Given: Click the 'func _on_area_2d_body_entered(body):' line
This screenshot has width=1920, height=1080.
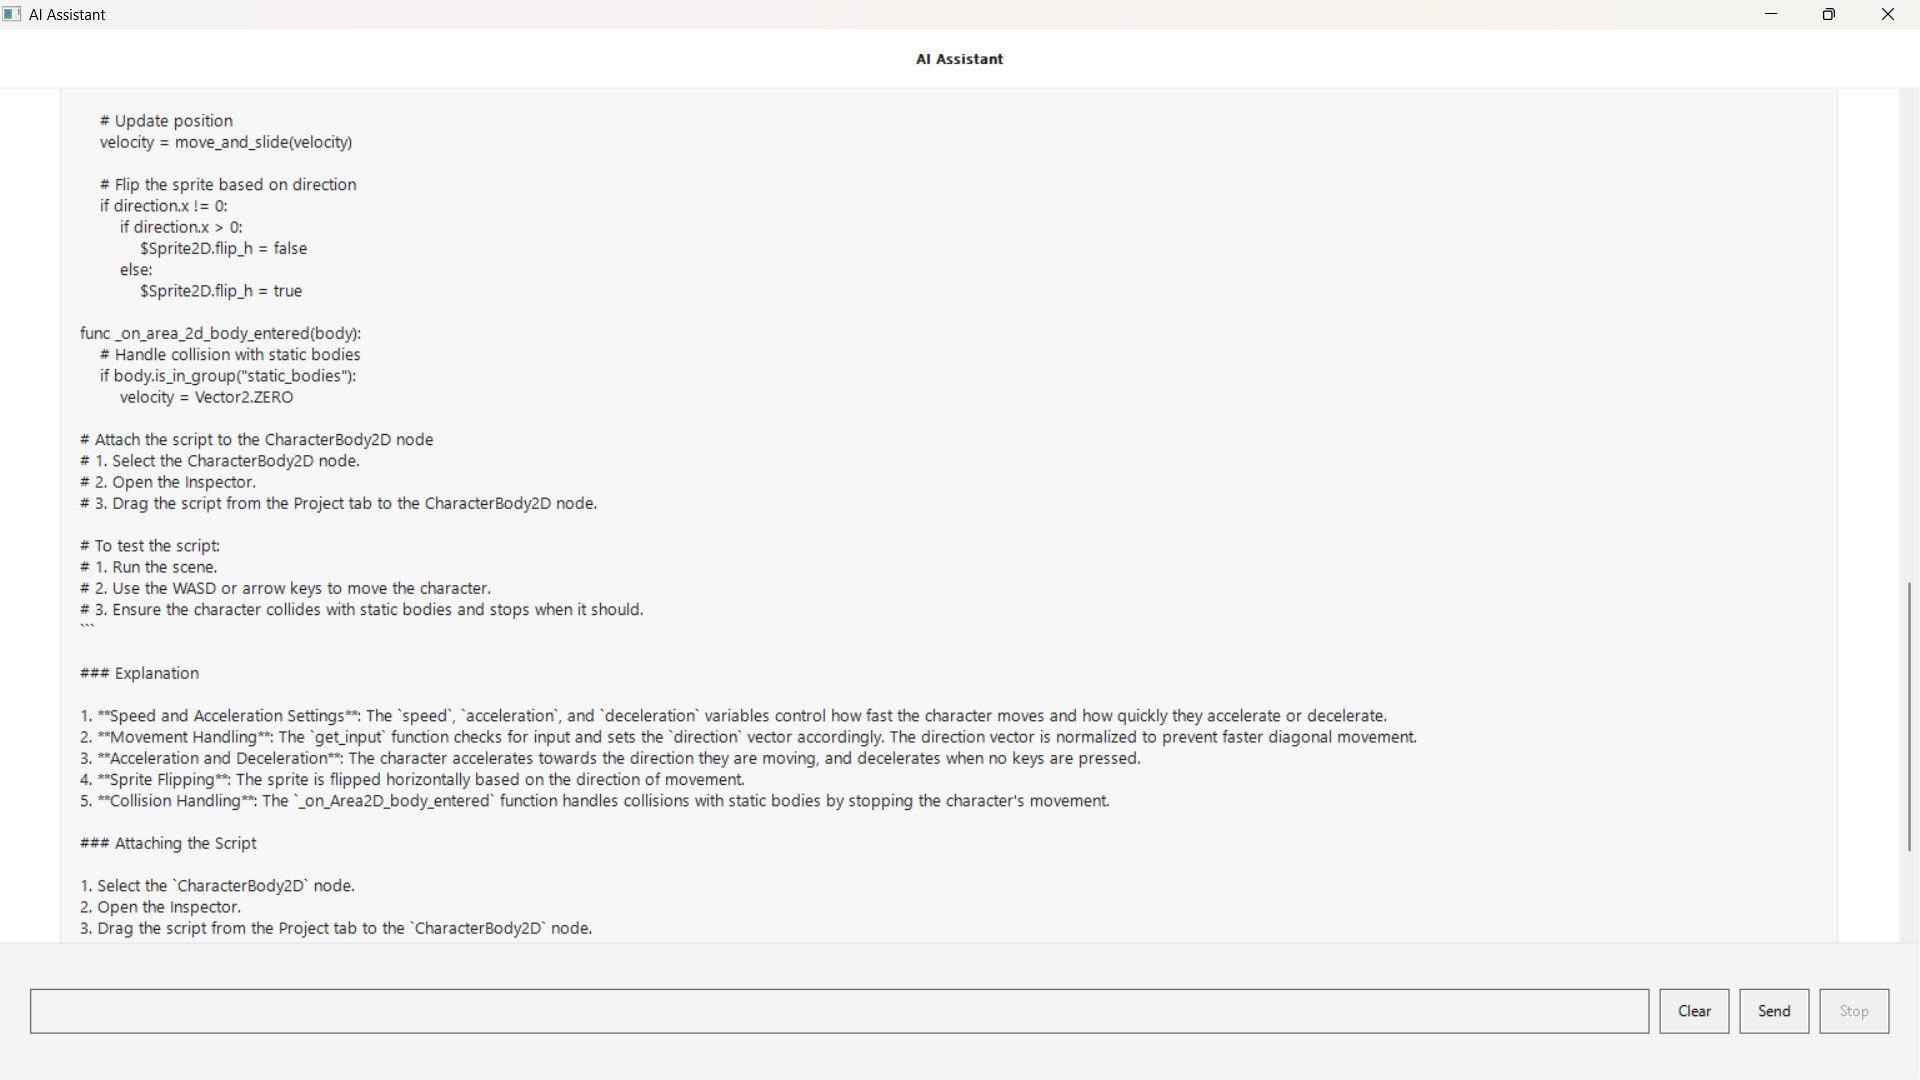Looking at the screenshot, I should pyautogui.click(x=221, y=333).
